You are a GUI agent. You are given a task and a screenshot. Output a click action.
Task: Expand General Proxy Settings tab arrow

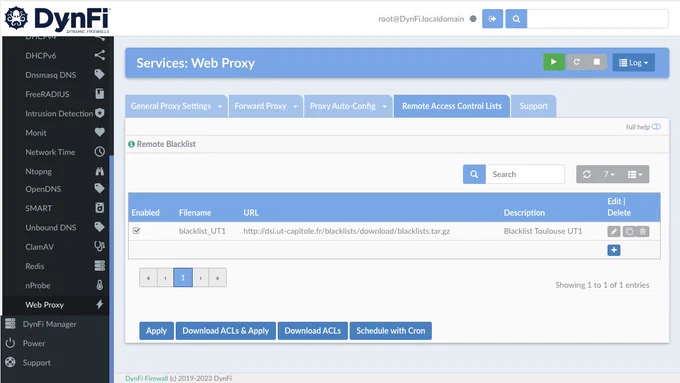tap(220, 106)
